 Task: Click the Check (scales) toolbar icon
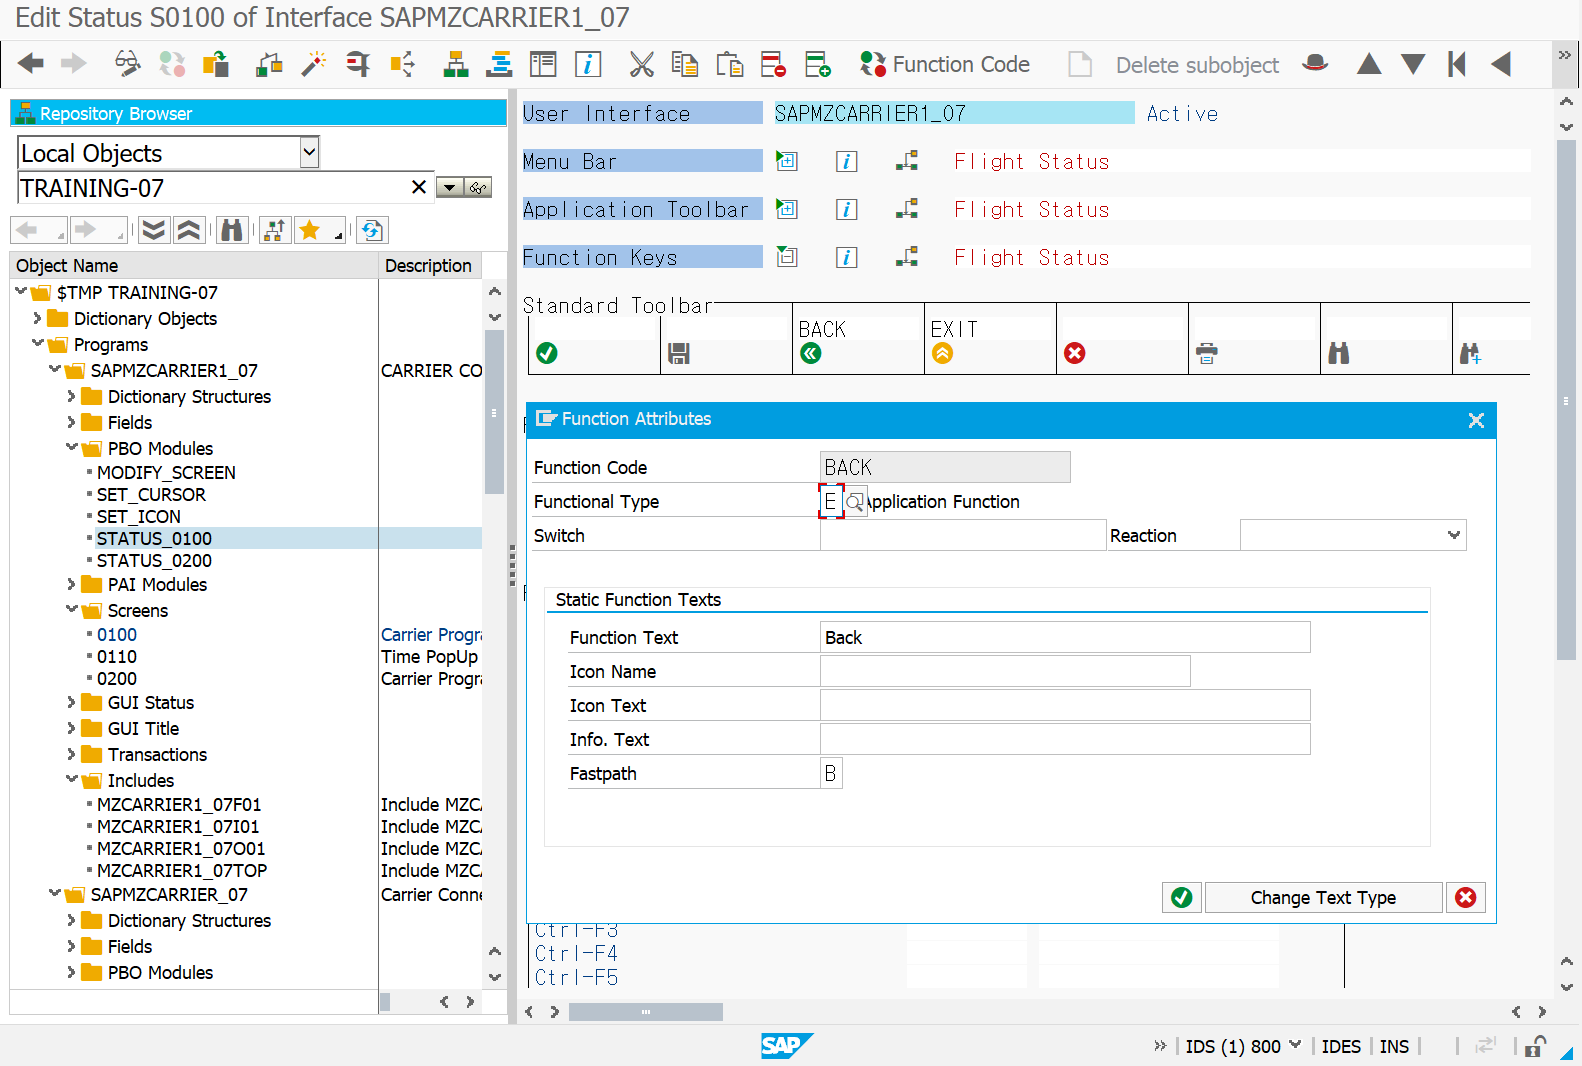269,64
